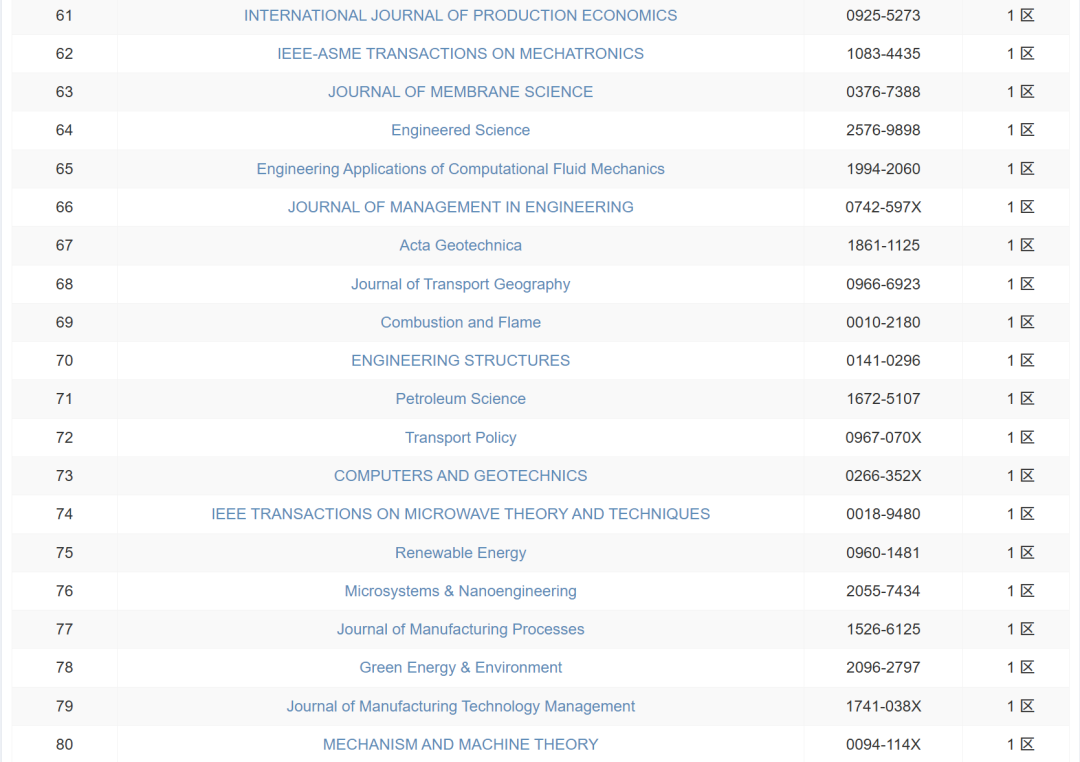Screen dimensions: 1080x762
Task: Click the 区 icon in row 74
Action: [1027, 514]
